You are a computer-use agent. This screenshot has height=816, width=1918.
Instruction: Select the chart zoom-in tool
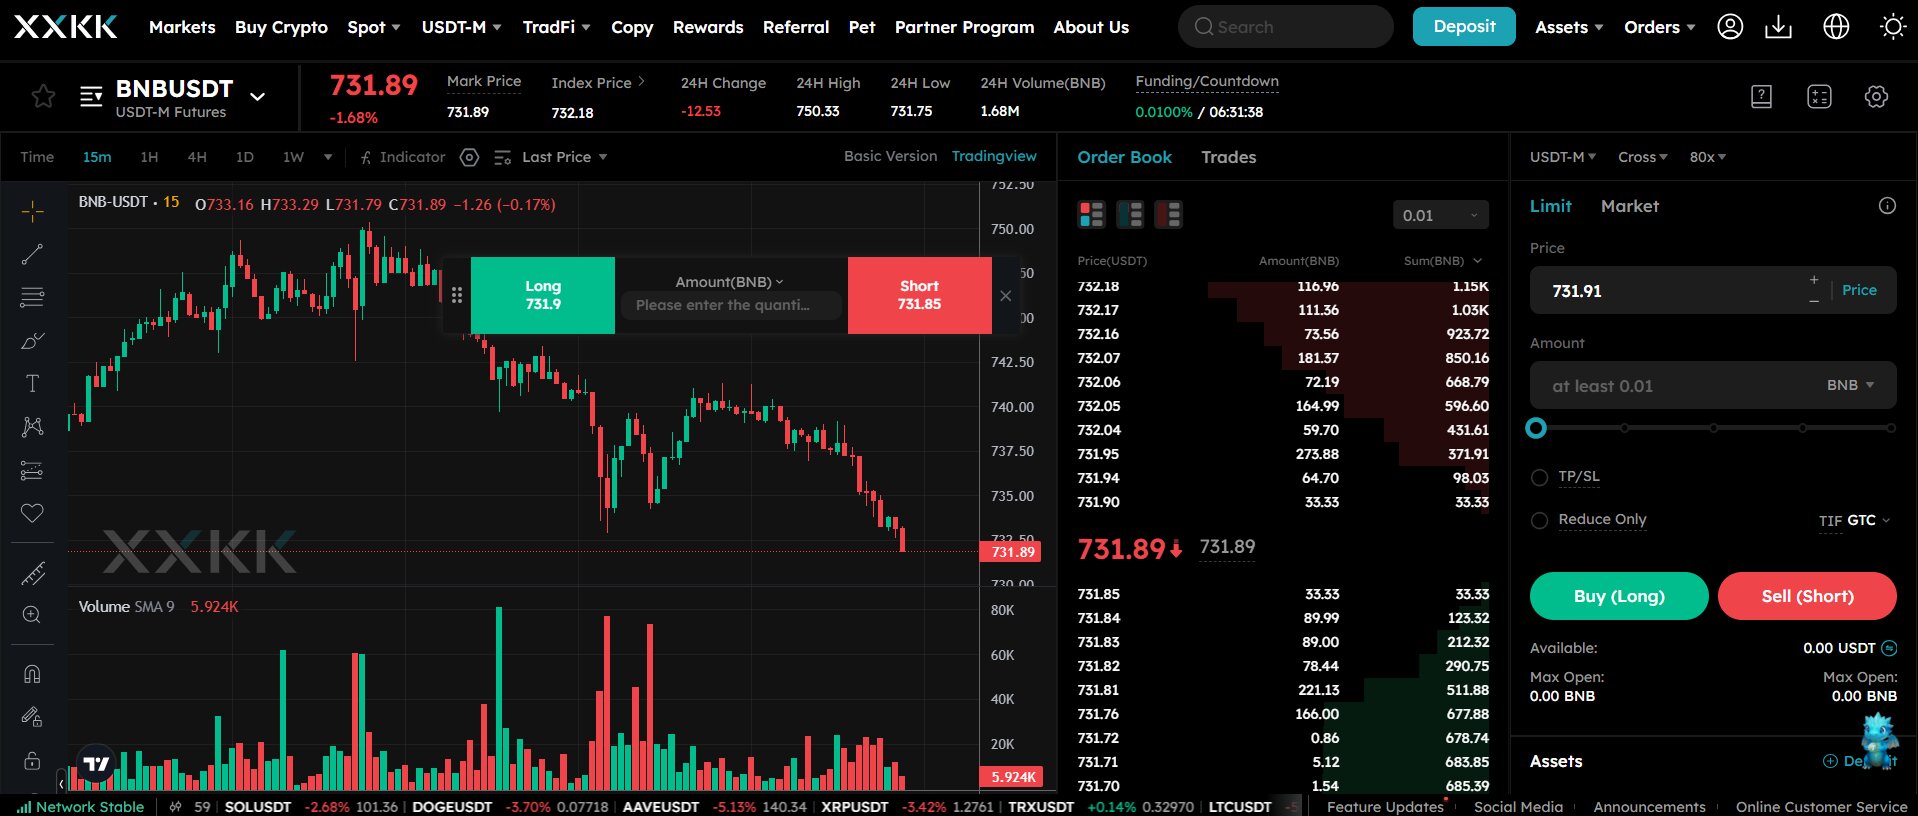coord(32,615)
